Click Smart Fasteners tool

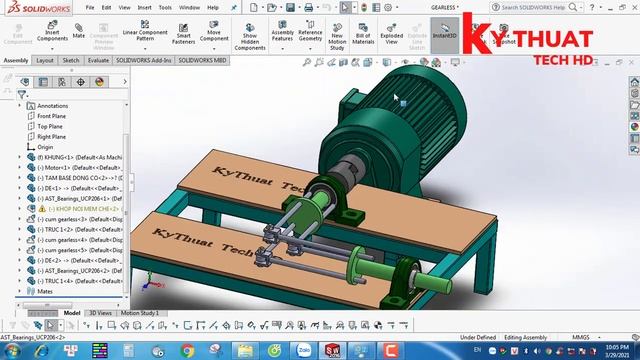click(183, 33)
